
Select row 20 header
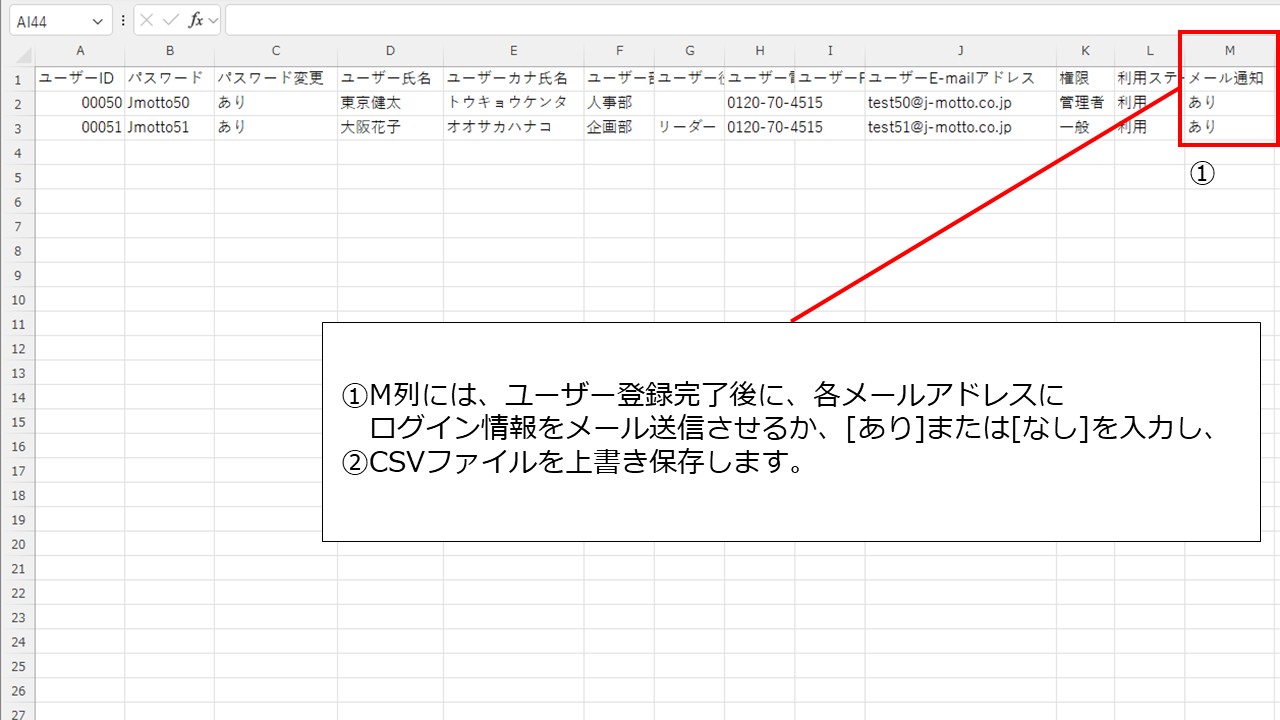(17, 544)
